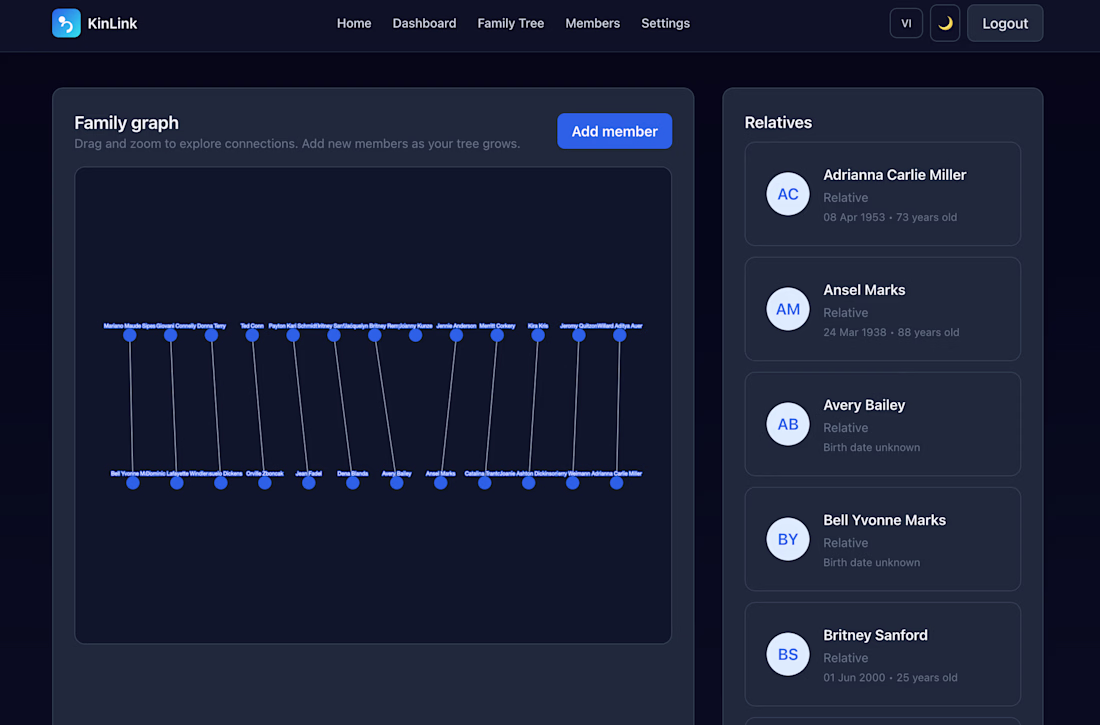Click the AC avatar of Adrianna Miller
1100x725 pixels.
coord(788,194)
